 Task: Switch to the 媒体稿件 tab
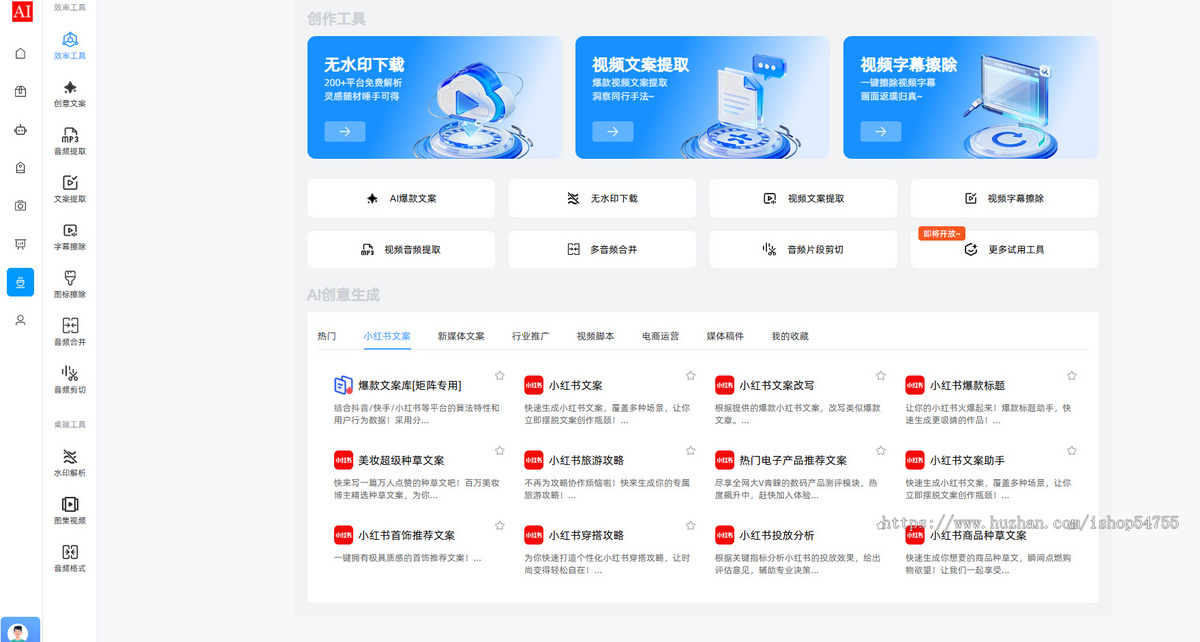tap(725, 336)
